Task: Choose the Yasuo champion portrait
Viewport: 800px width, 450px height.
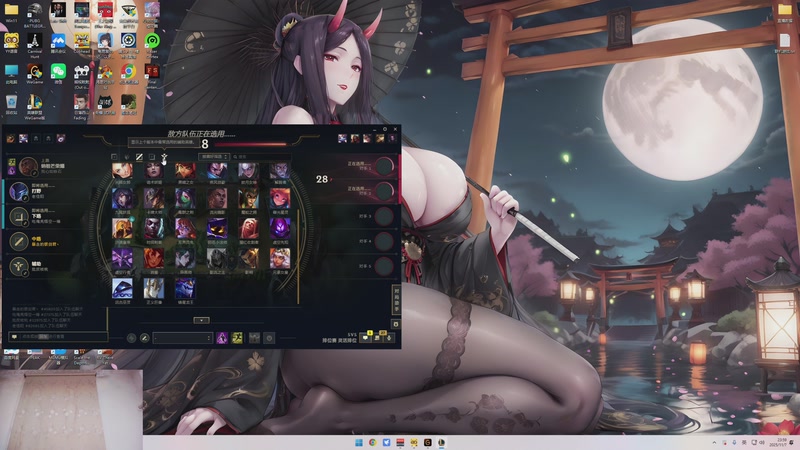Action: click(217, 170)
